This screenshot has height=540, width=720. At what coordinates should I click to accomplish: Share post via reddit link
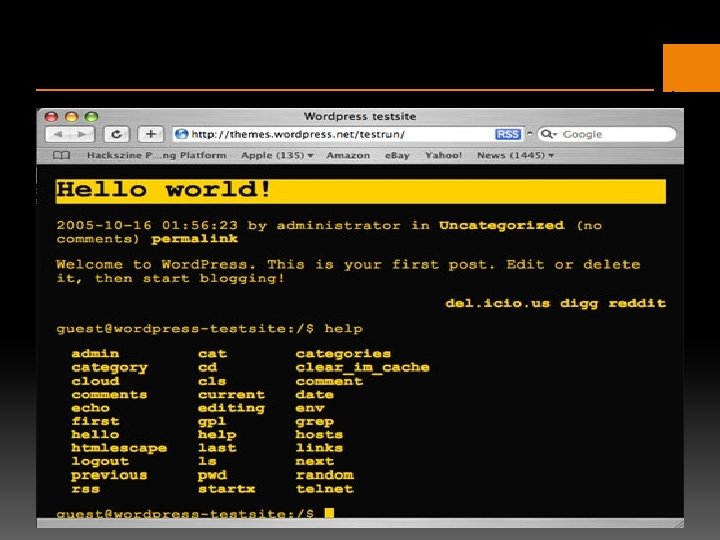637,304
